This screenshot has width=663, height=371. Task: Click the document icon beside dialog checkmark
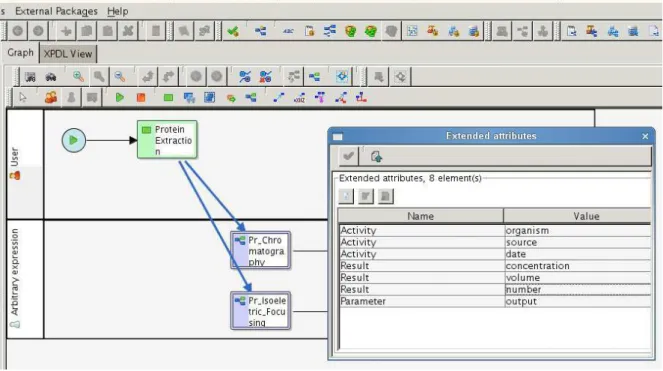[x=376, y=157]
